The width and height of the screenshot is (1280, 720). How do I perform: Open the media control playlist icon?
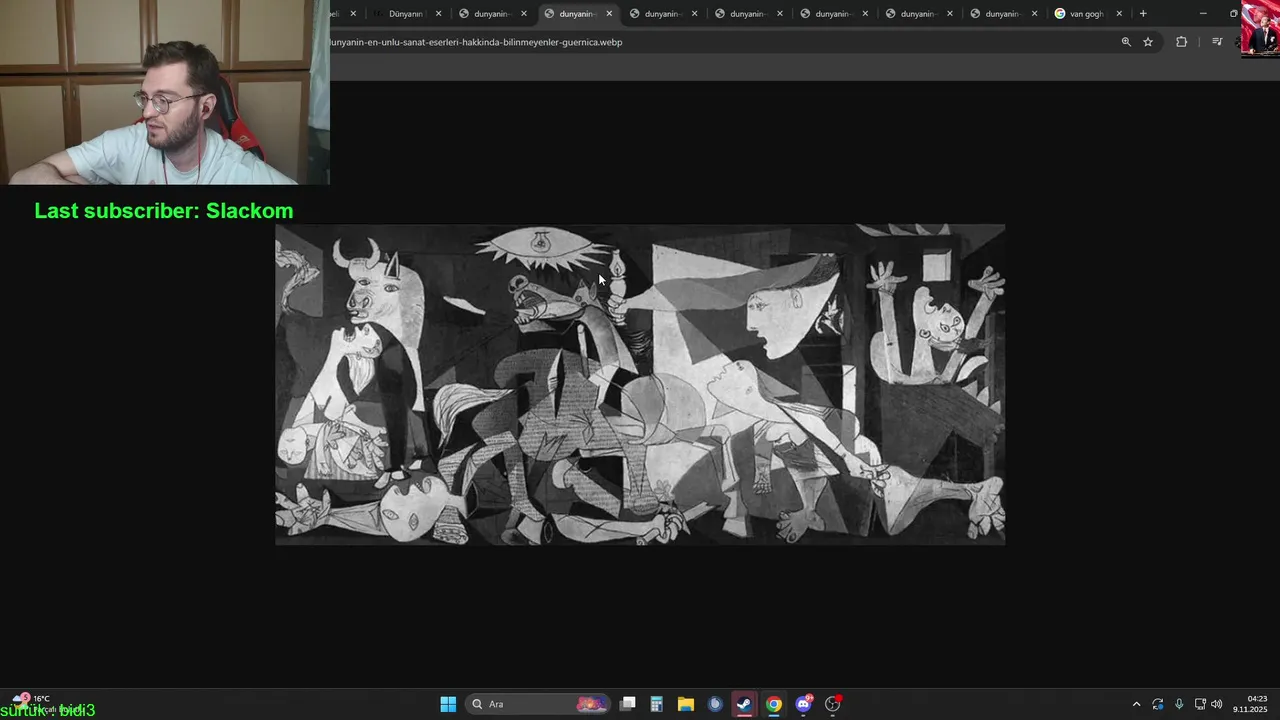point(1217,42)
